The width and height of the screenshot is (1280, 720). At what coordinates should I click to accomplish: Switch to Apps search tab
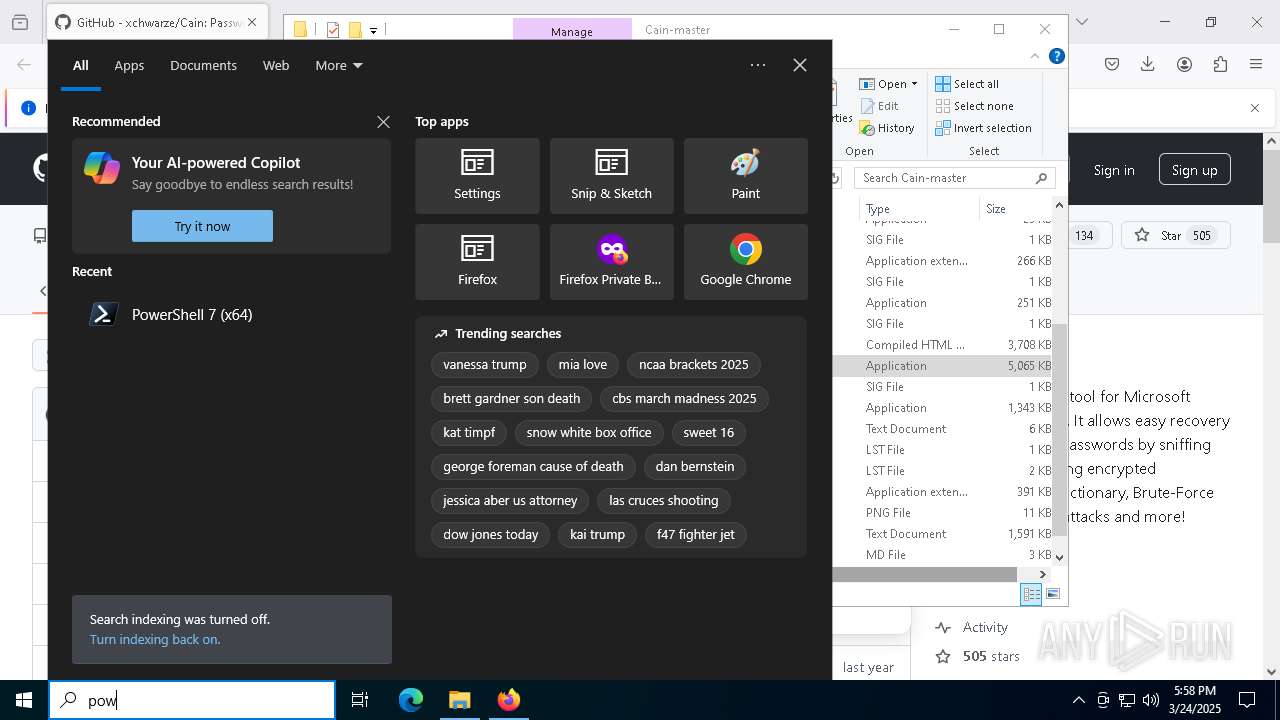[129, 65]
